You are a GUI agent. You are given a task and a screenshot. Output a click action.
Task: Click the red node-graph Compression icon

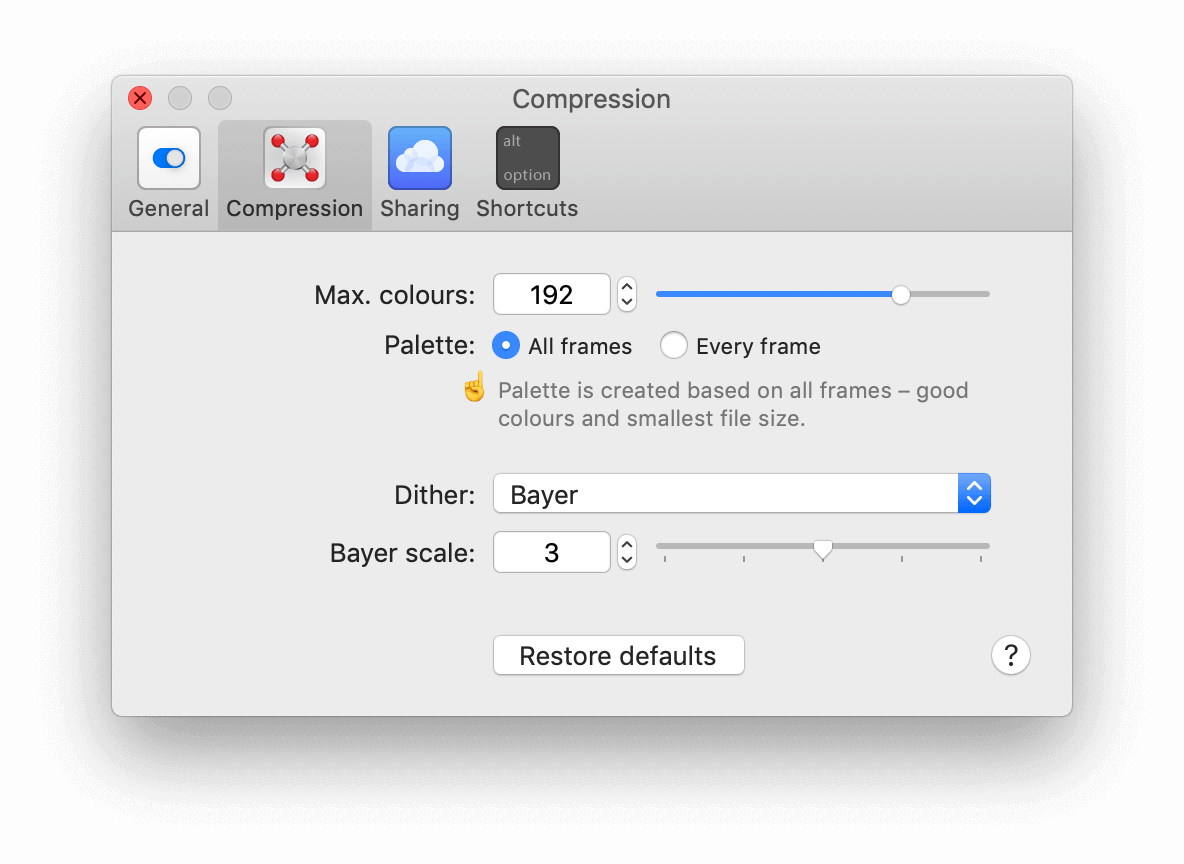tap(294, 157)
